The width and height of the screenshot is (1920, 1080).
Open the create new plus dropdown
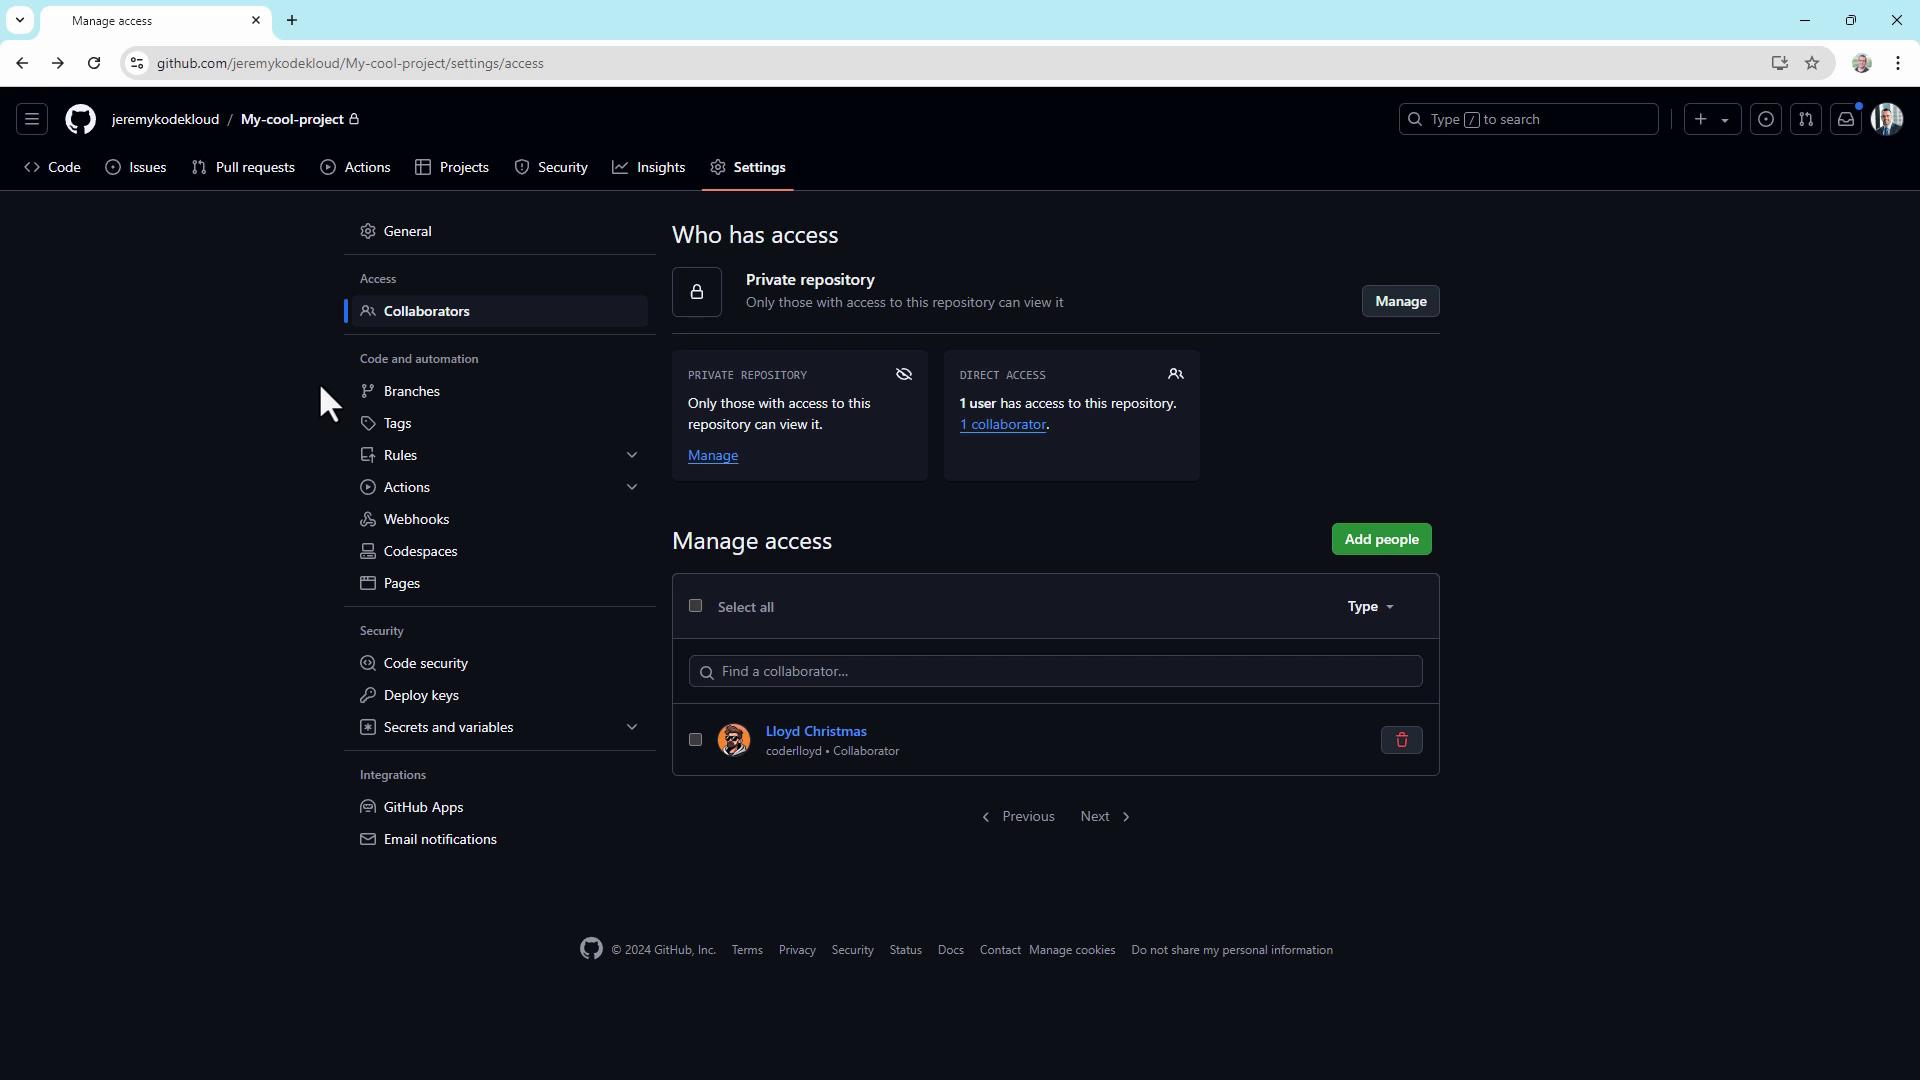pos(1711,119)
